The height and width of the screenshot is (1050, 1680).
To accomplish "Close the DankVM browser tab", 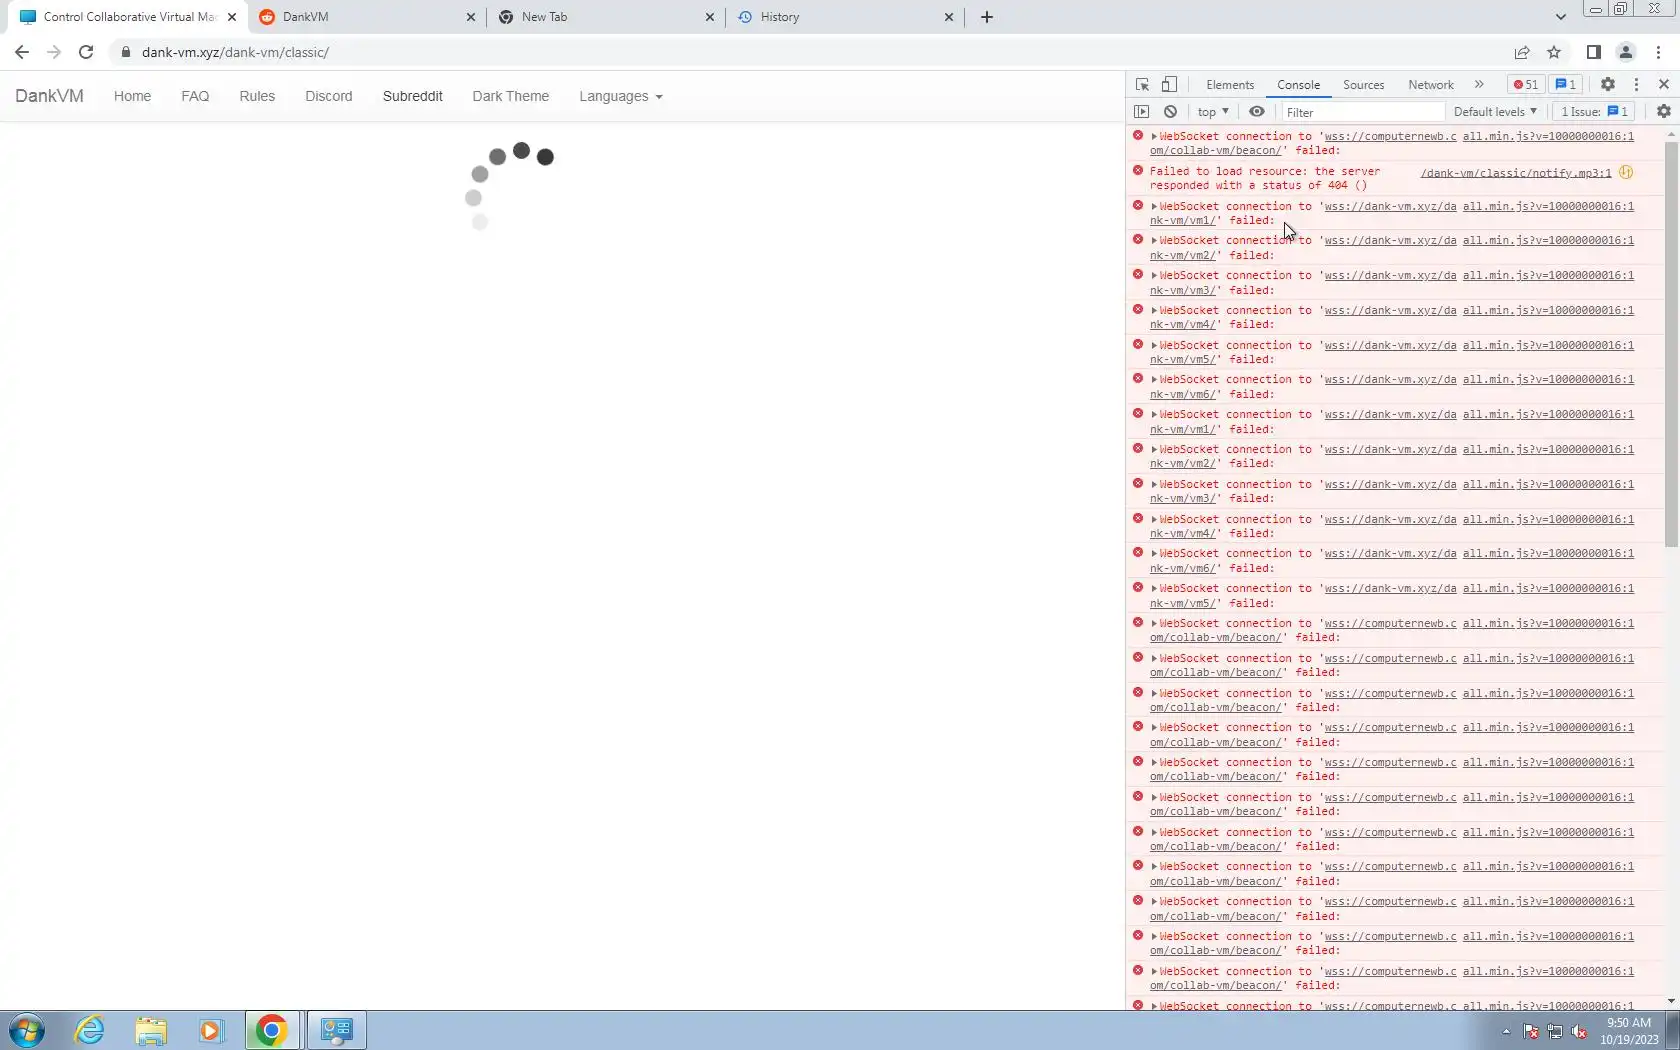I will 471,17.
